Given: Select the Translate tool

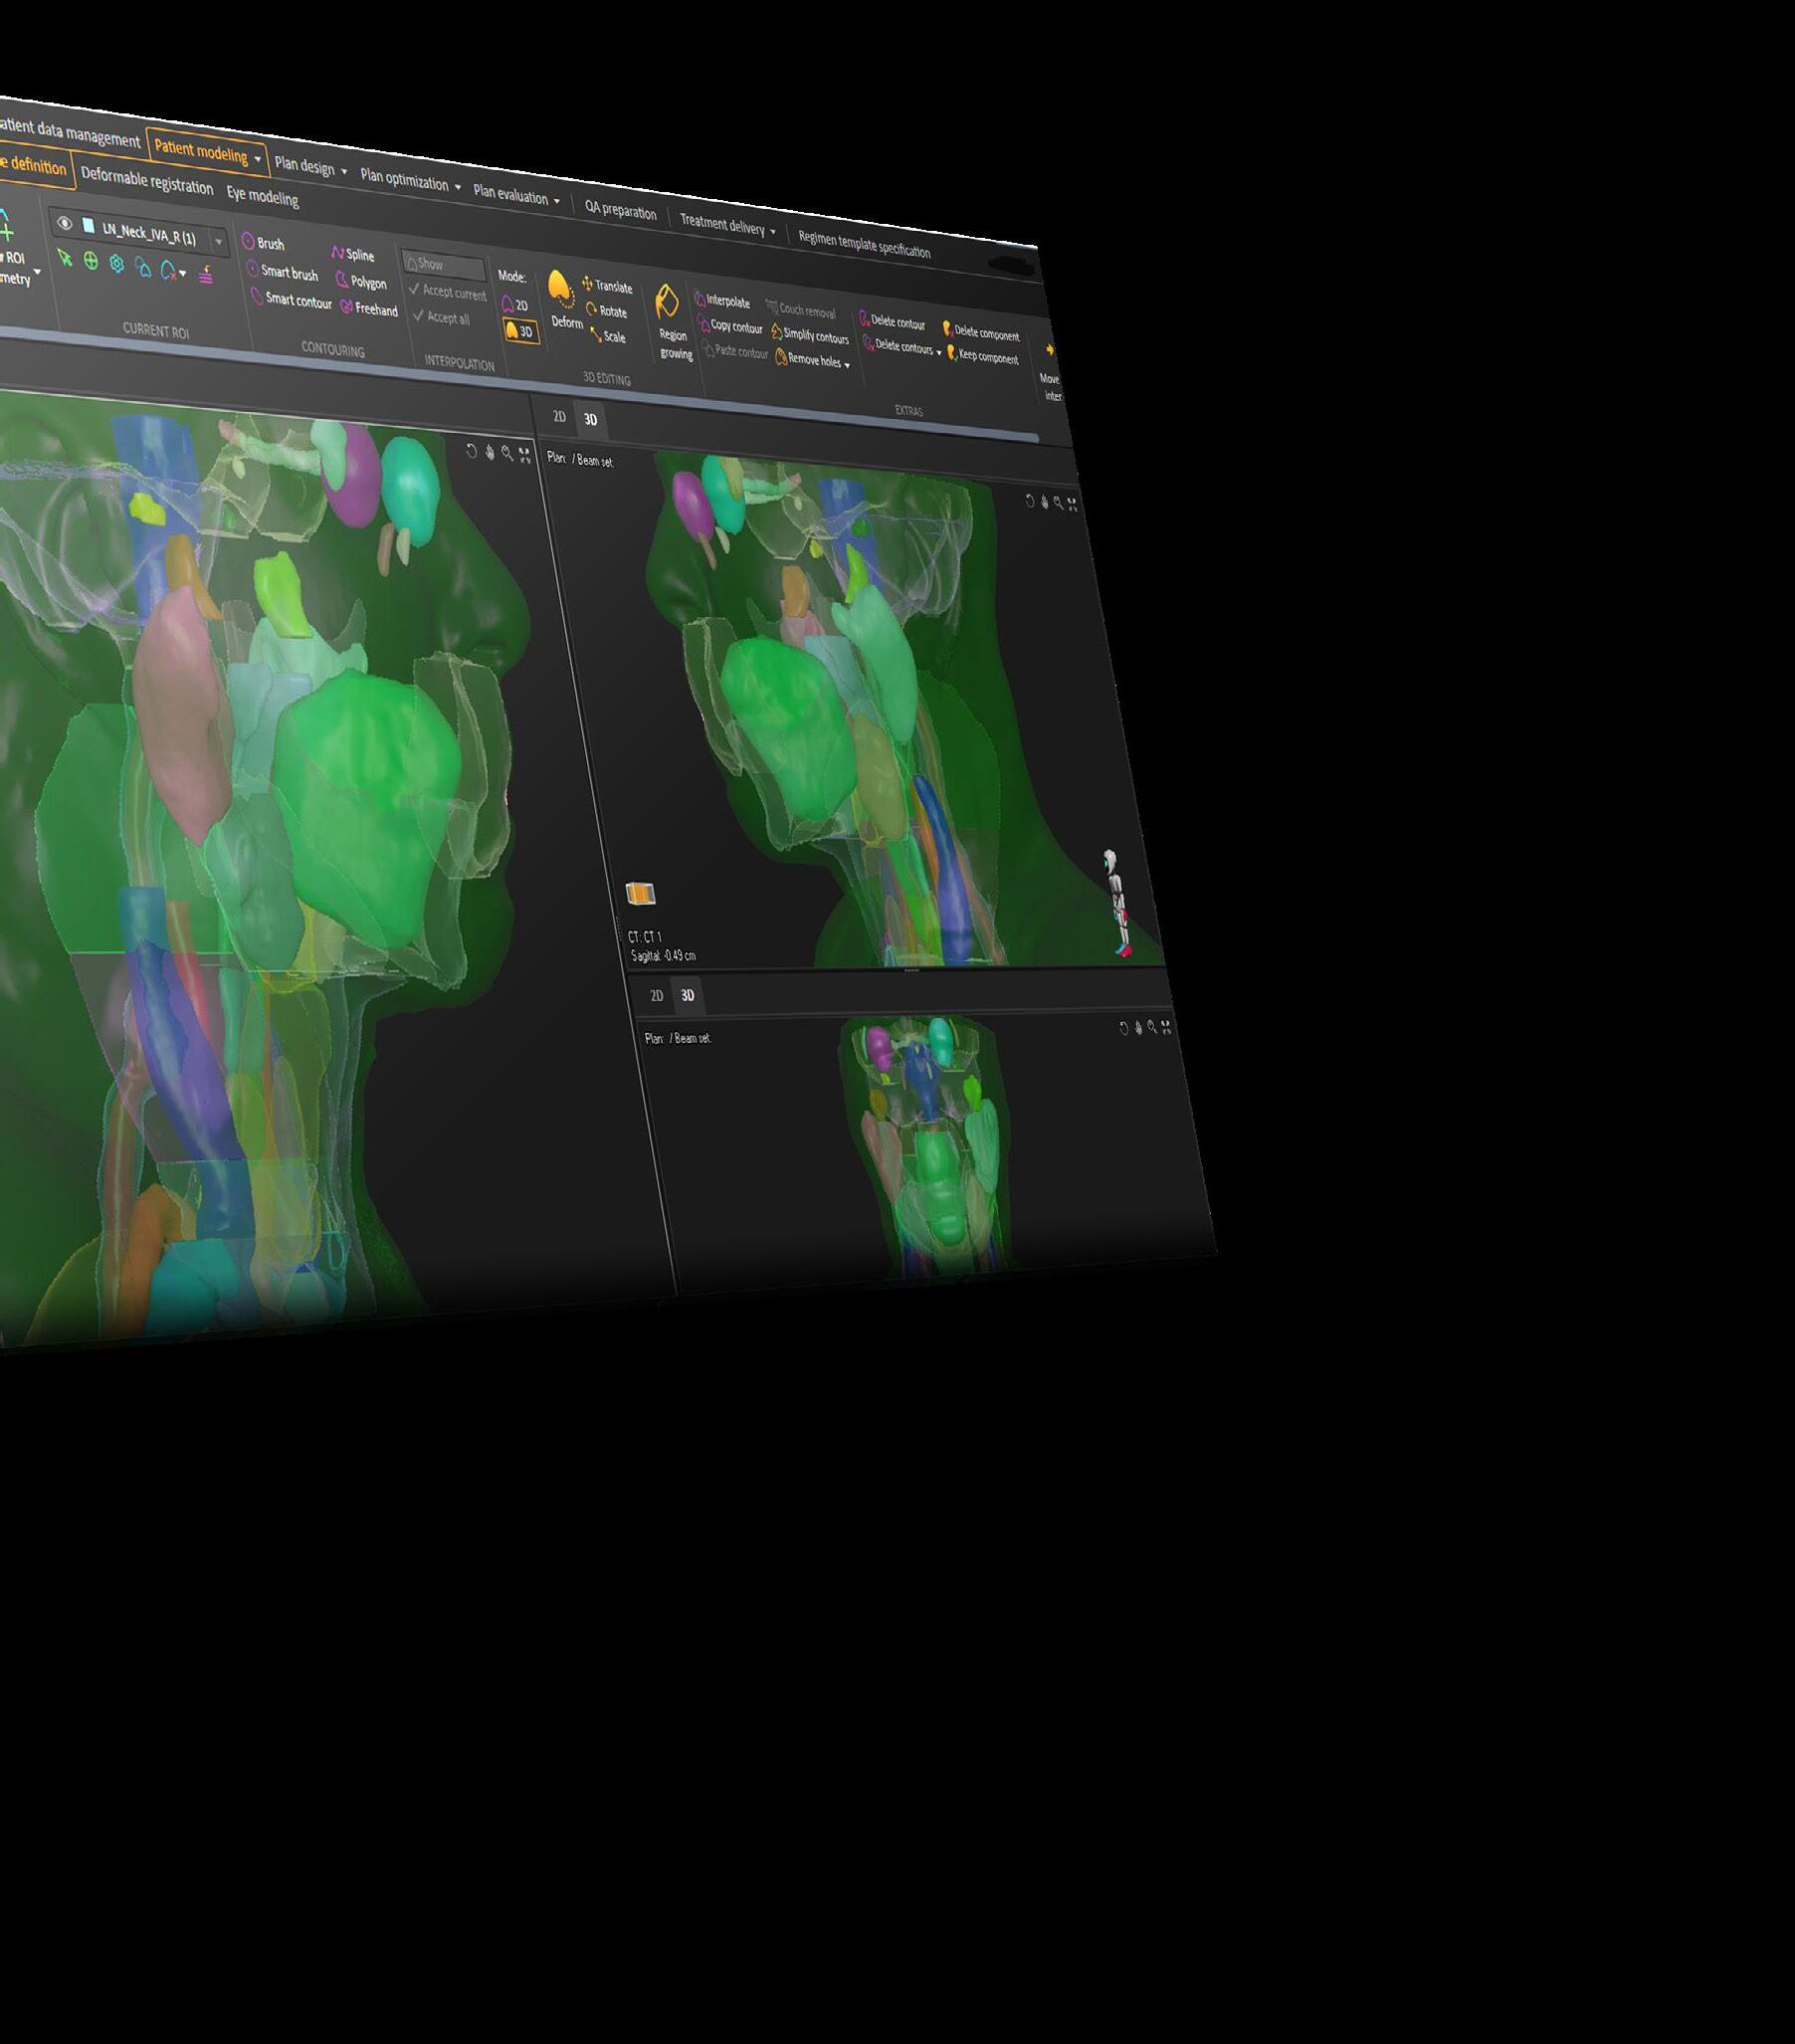Looking at the screenshot, I should pyautogui.click(x=607, y=286).
